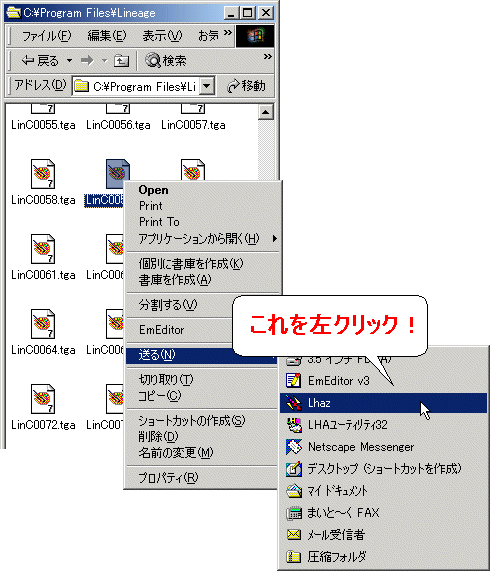The width and height of the screenshot is (490, 571).
Task: Select the メール受信者 mail recipient item
Action: [x=383, y=535]
